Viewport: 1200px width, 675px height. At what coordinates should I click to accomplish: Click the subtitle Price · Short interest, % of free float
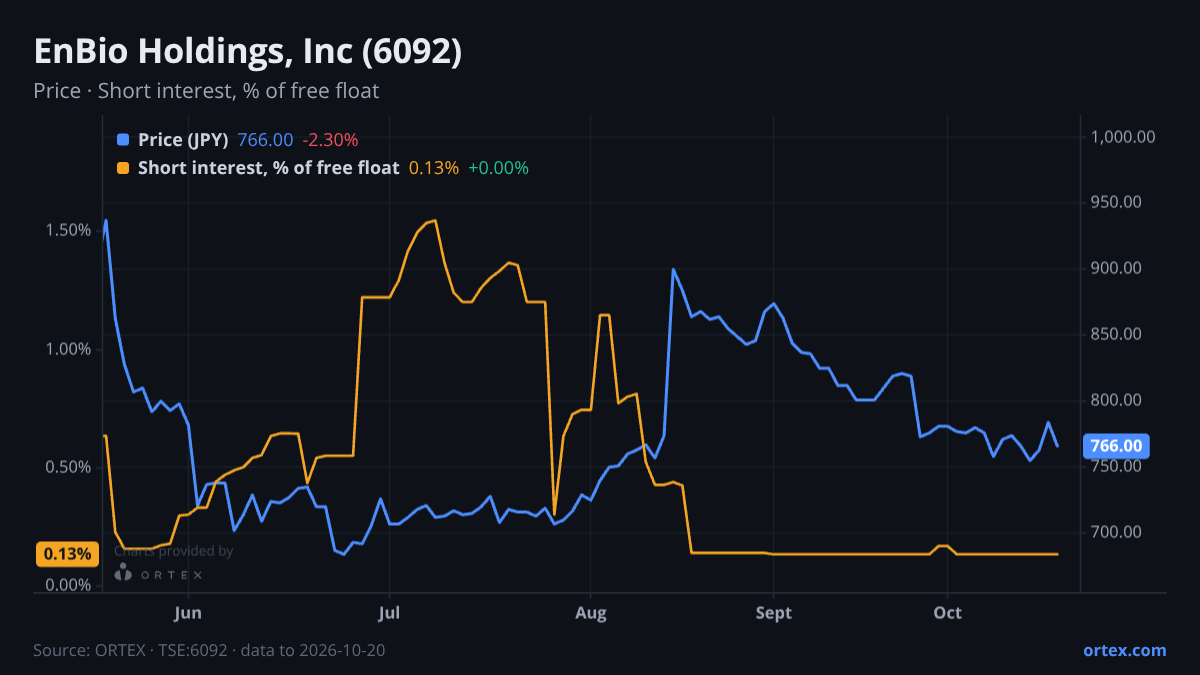click(x=206, y=91)
